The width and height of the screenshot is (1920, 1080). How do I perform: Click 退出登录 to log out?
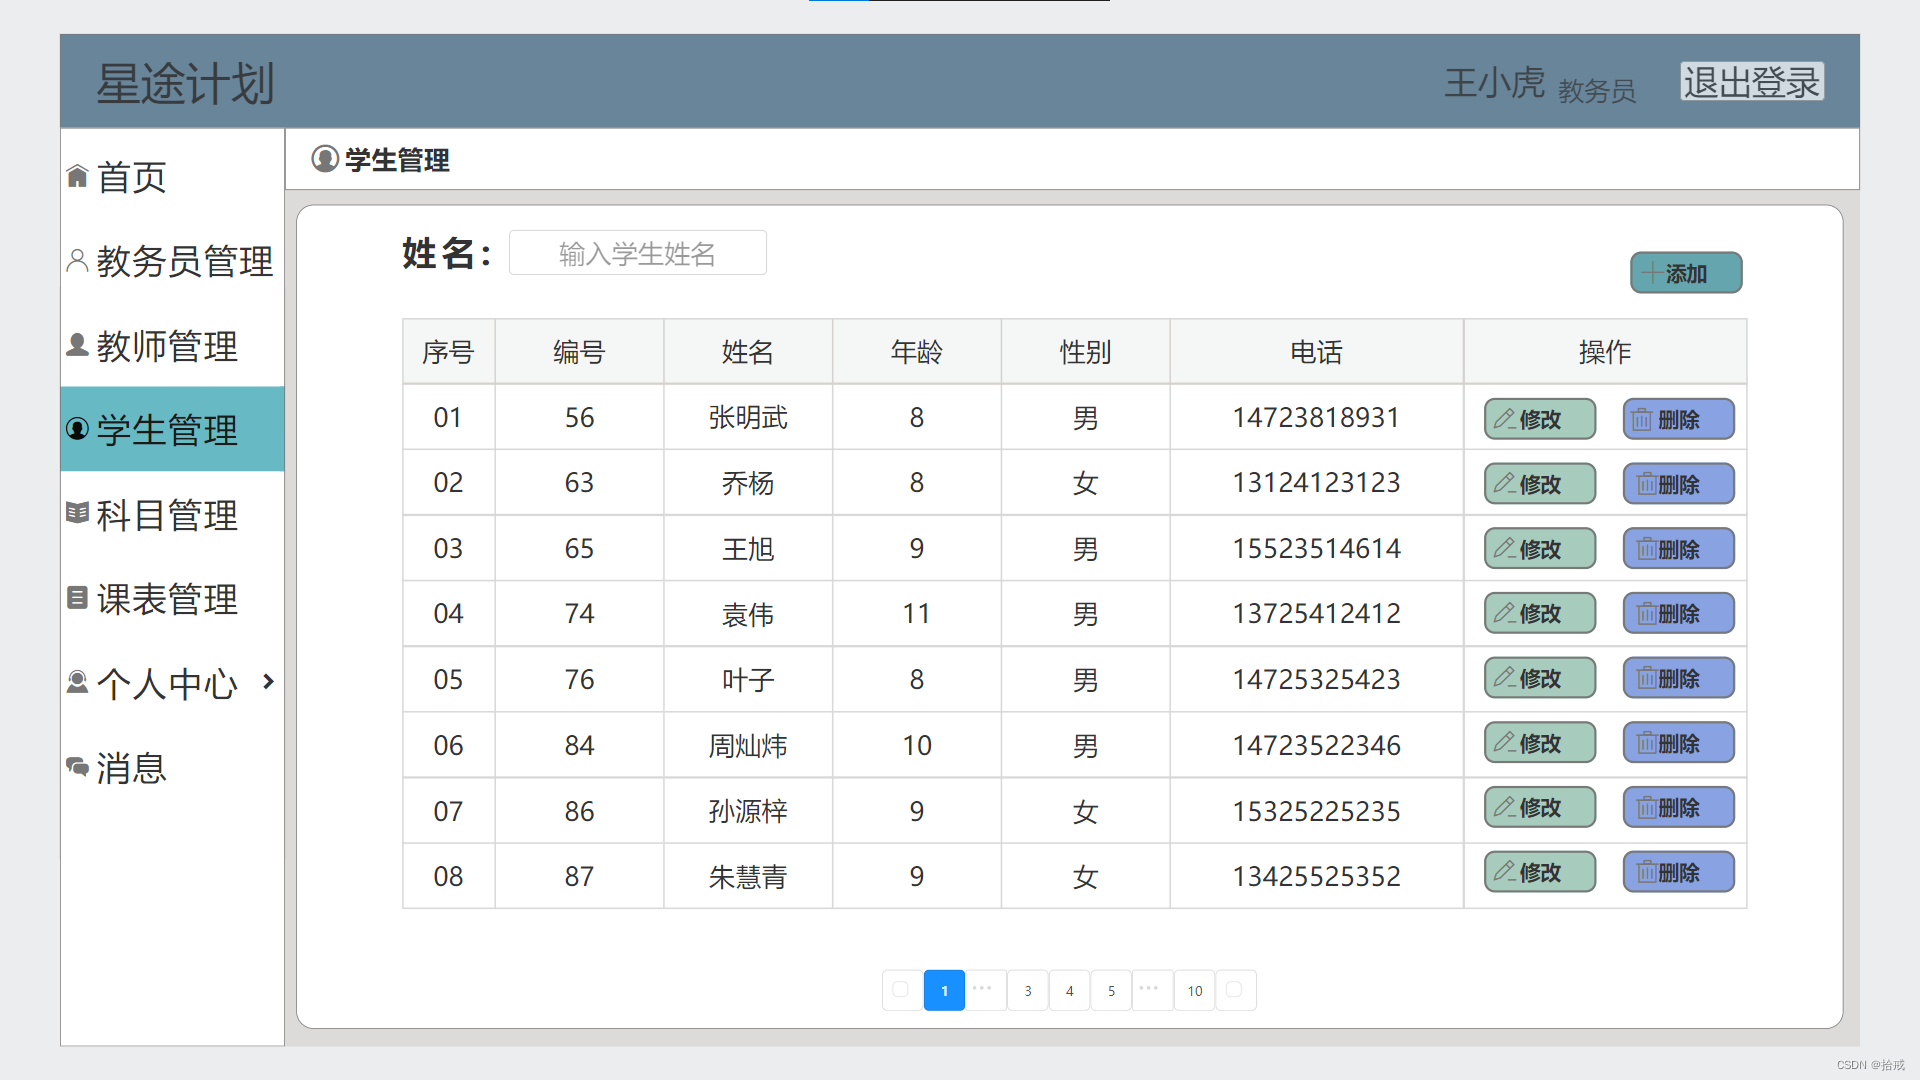point(1751,82)
